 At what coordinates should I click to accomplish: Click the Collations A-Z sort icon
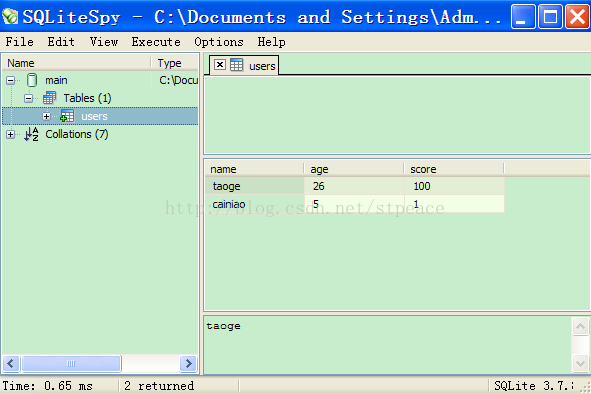[31, 134]
